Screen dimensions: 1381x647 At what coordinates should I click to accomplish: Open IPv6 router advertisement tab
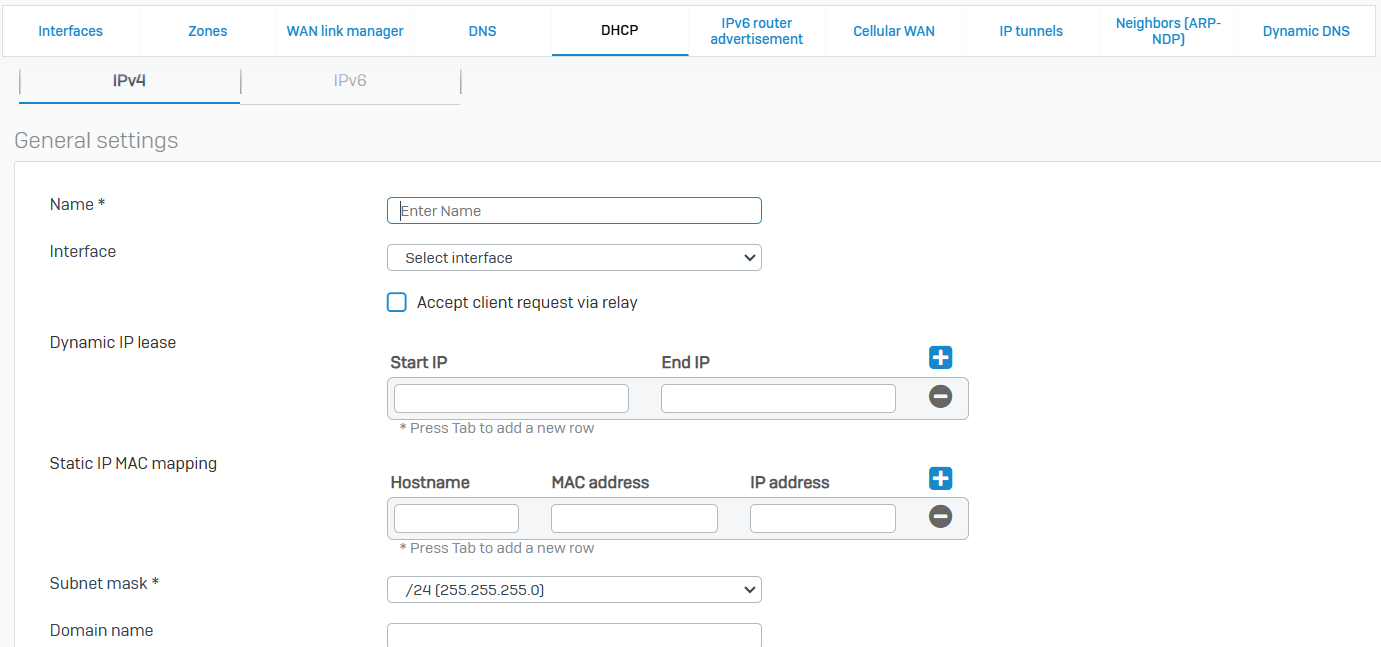[756, 31]
